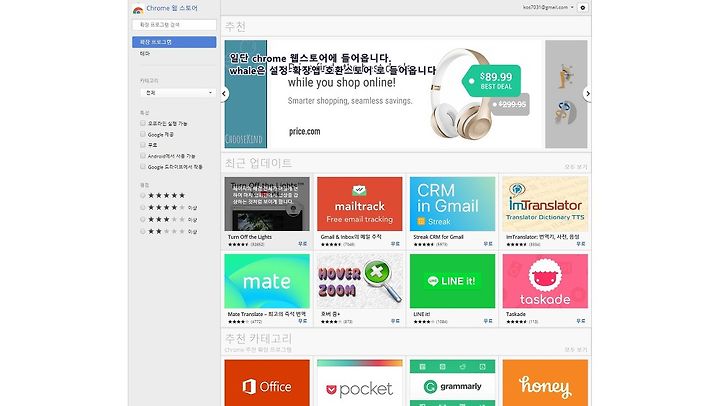This screenshot has width=720, height=406.
Task: Select the three stars and up filter
Action: 143,219
